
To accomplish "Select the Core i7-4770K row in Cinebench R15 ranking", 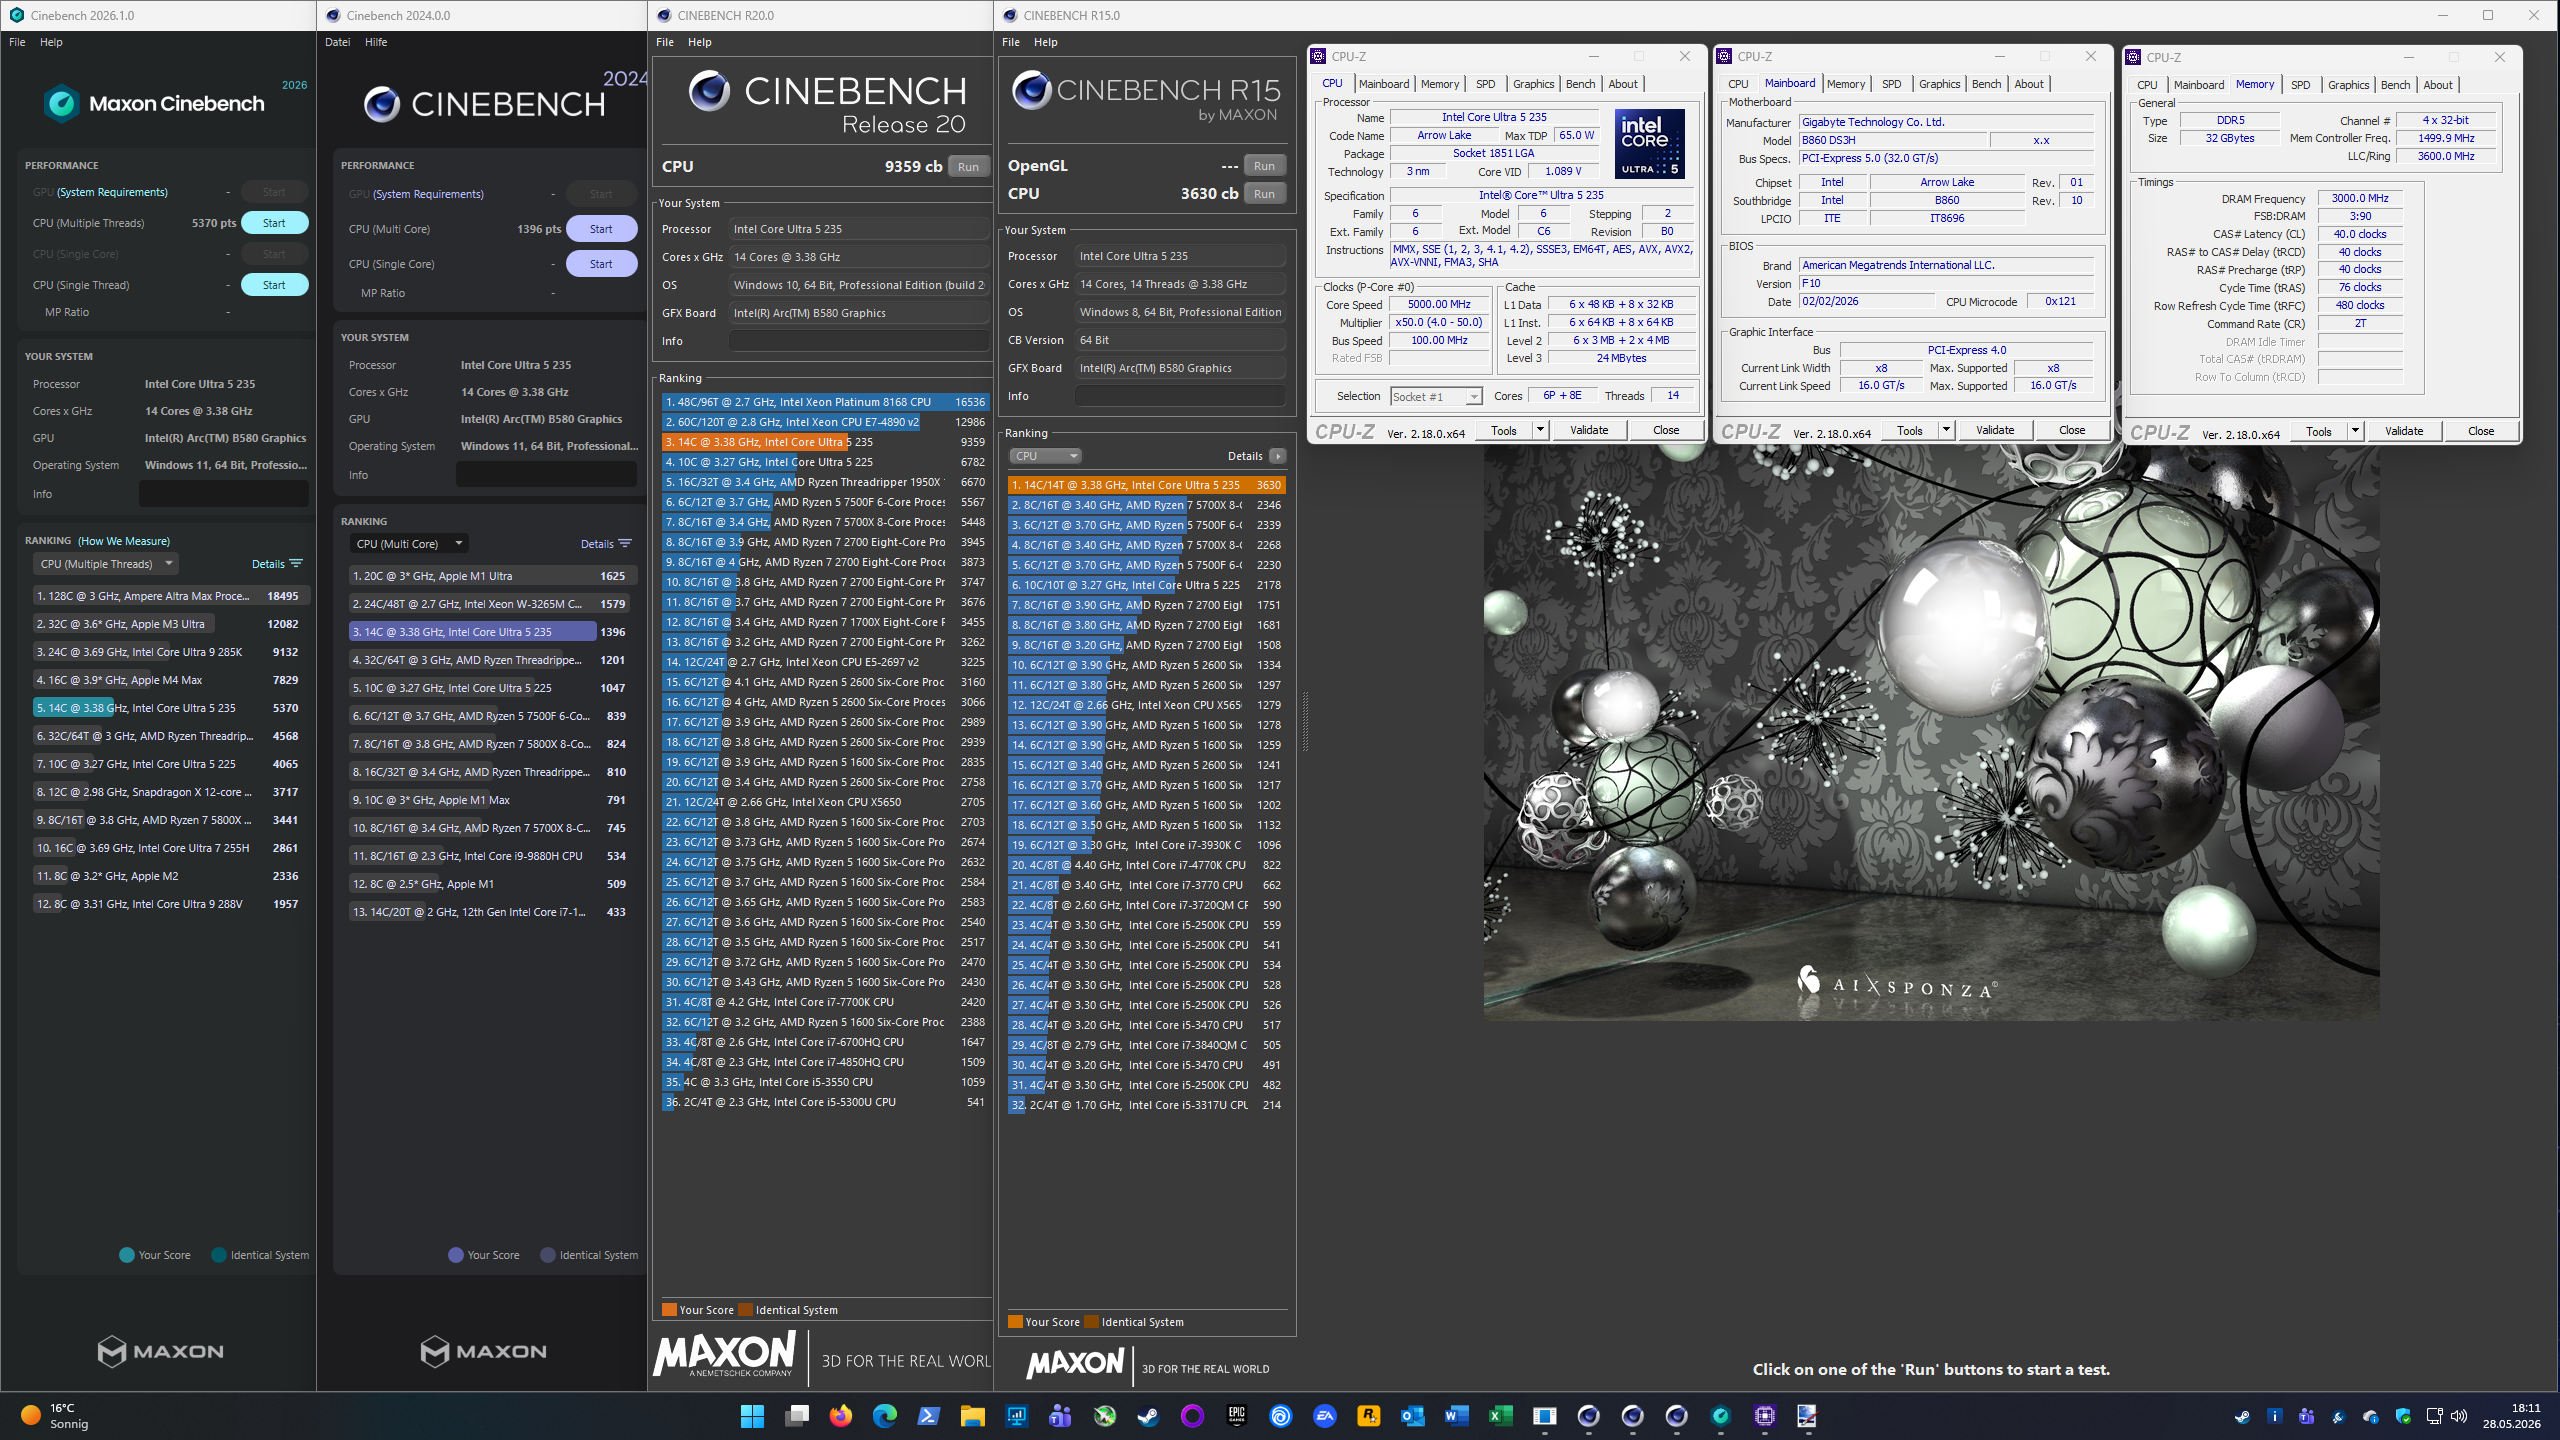I will [1146, 865].
